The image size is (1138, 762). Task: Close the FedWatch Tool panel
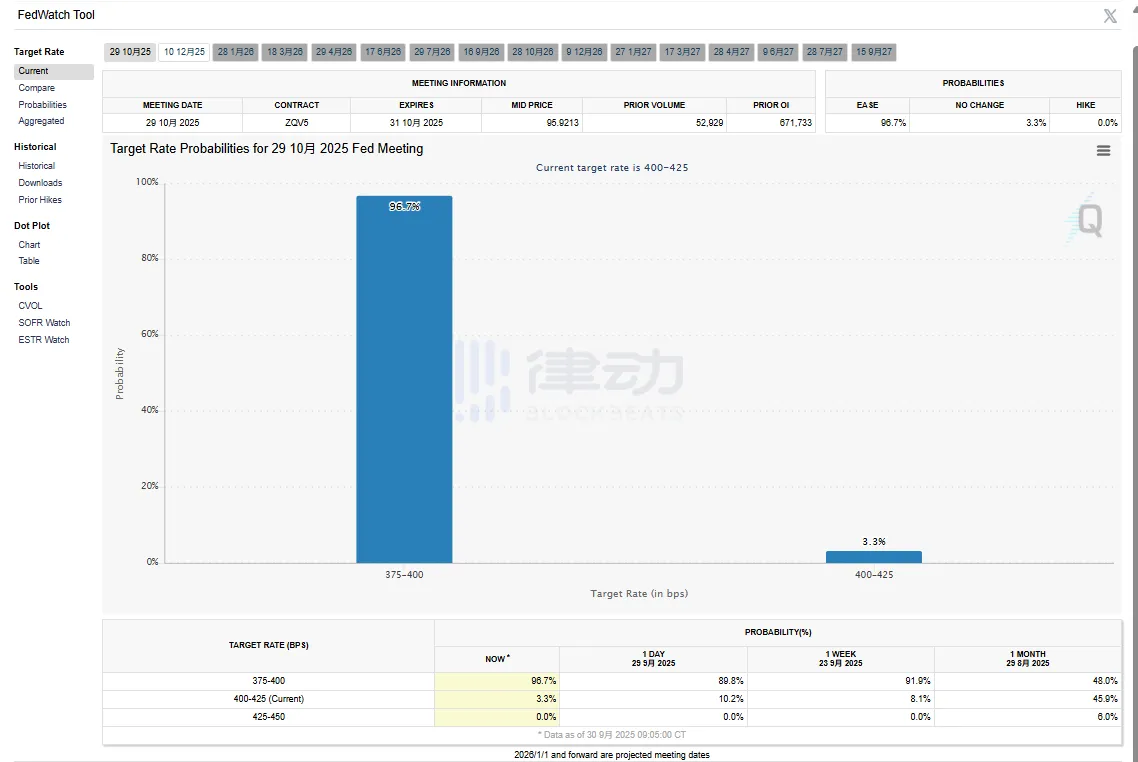(x=1110, y=15)
